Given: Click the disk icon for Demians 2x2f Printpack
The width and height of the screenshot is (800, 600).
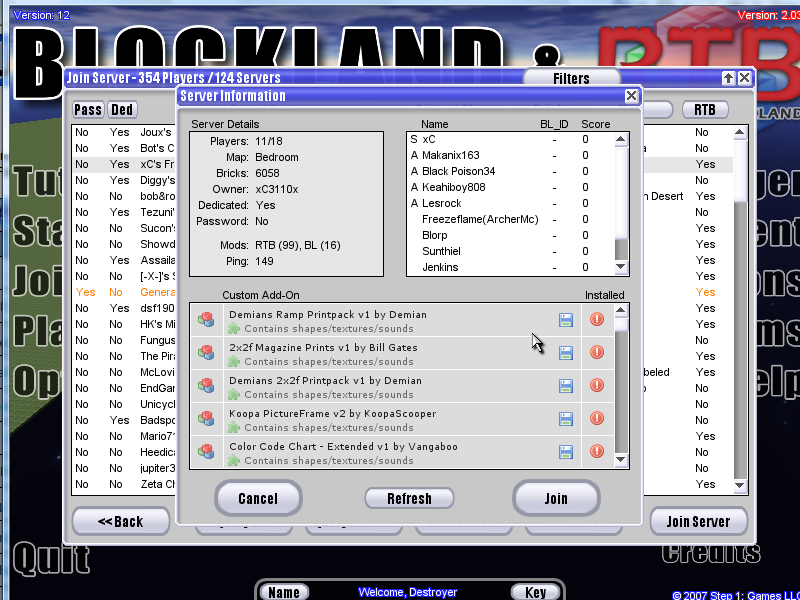Looking at the screenshot, I should click(x=565, y=386).
